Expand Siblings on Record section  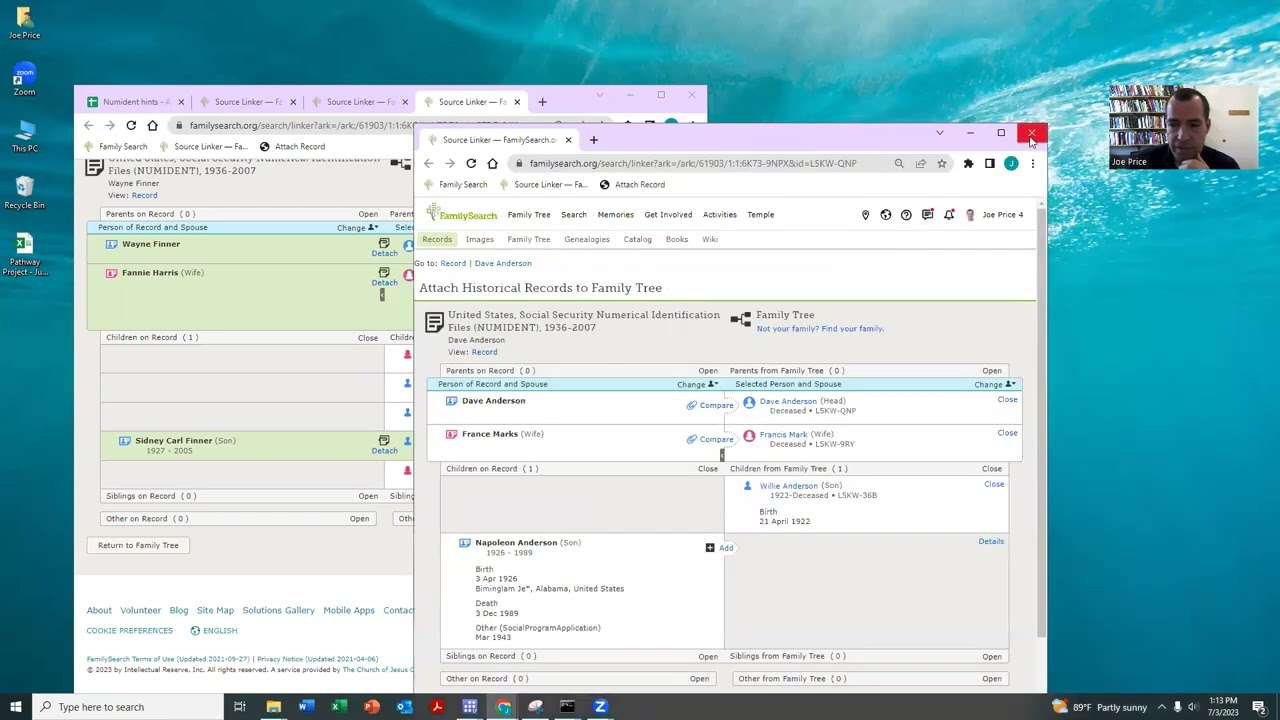coord(708,657)
